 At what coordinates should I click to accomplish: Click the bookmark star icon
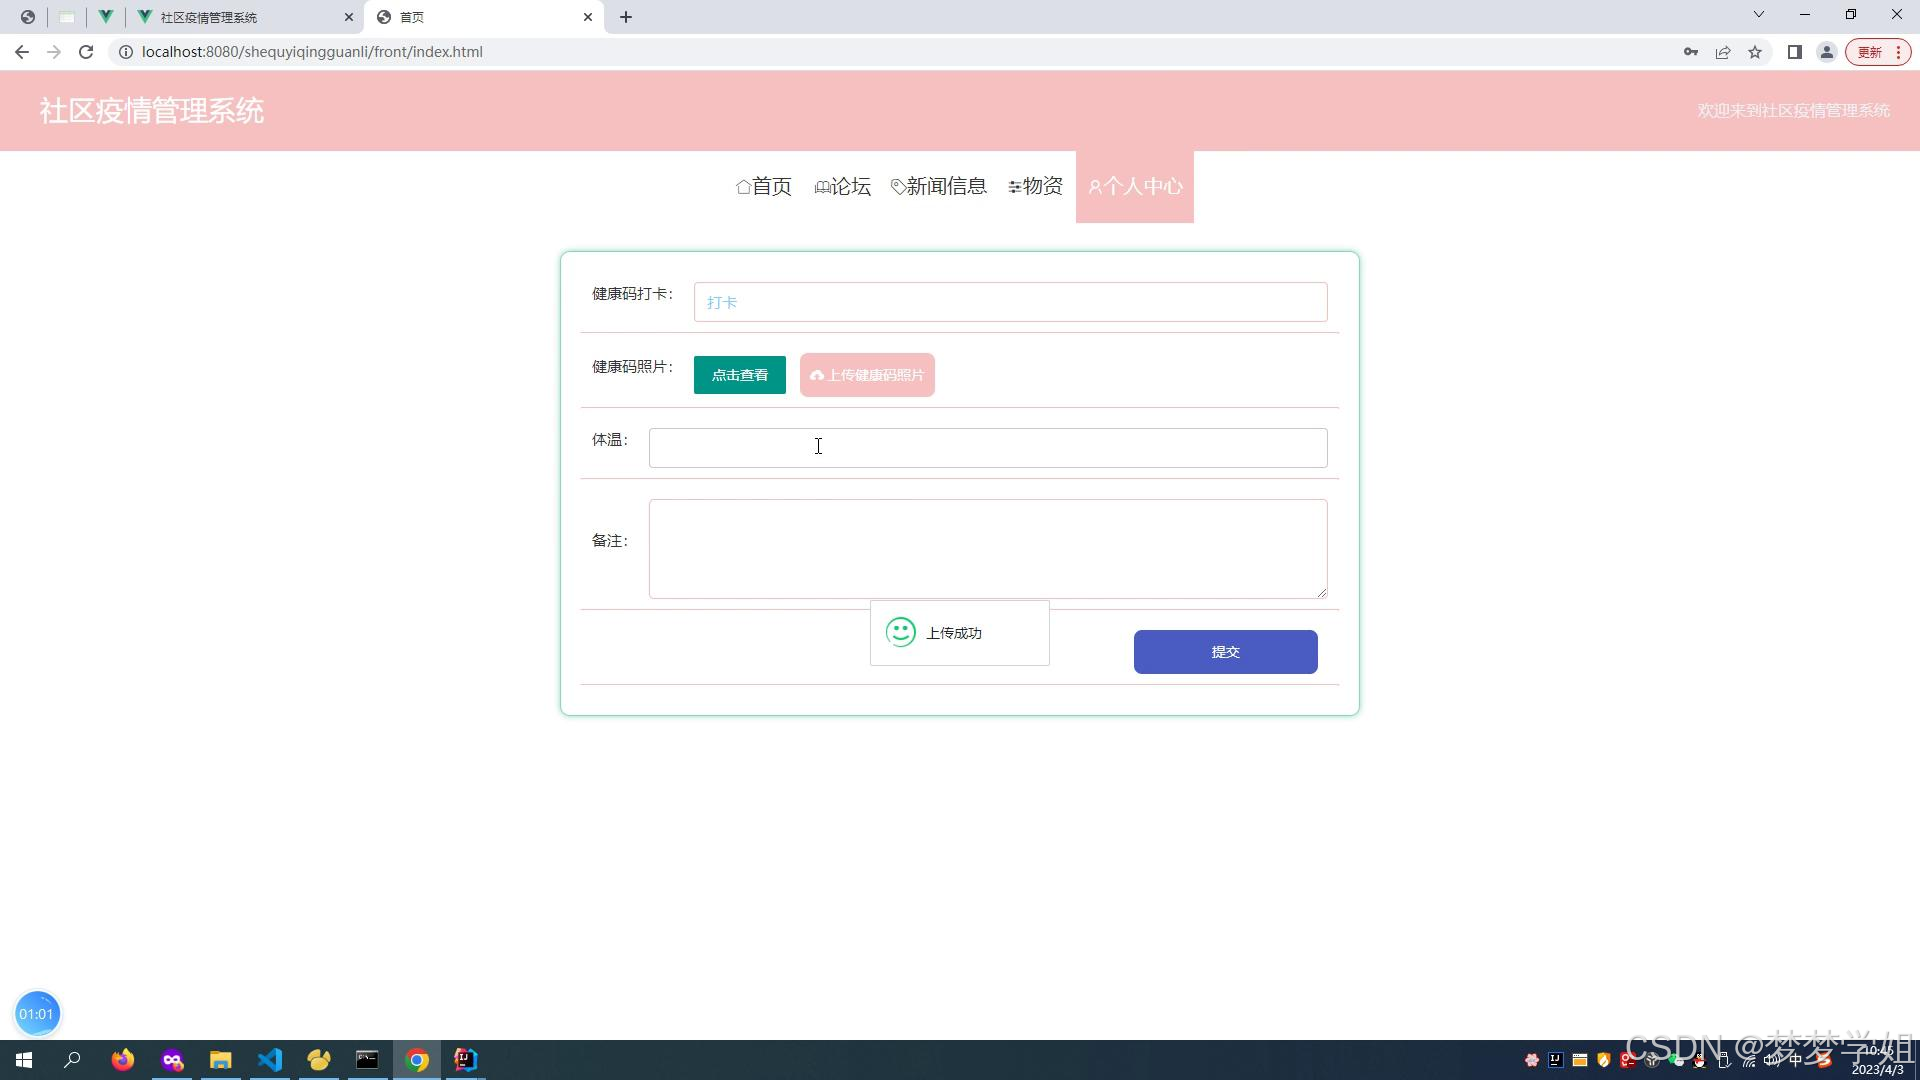tap(1755, 52)
